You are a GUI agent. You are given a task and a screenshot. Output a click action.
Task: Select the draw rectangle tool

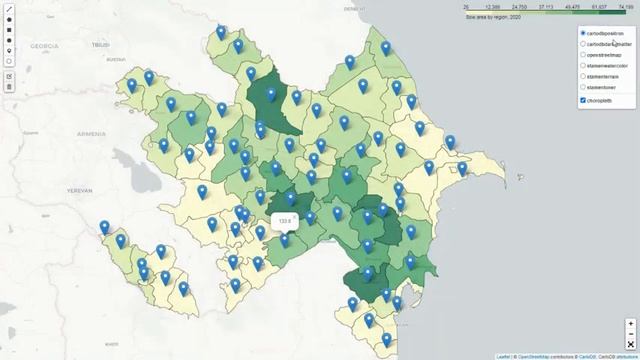tap(9, 30)
